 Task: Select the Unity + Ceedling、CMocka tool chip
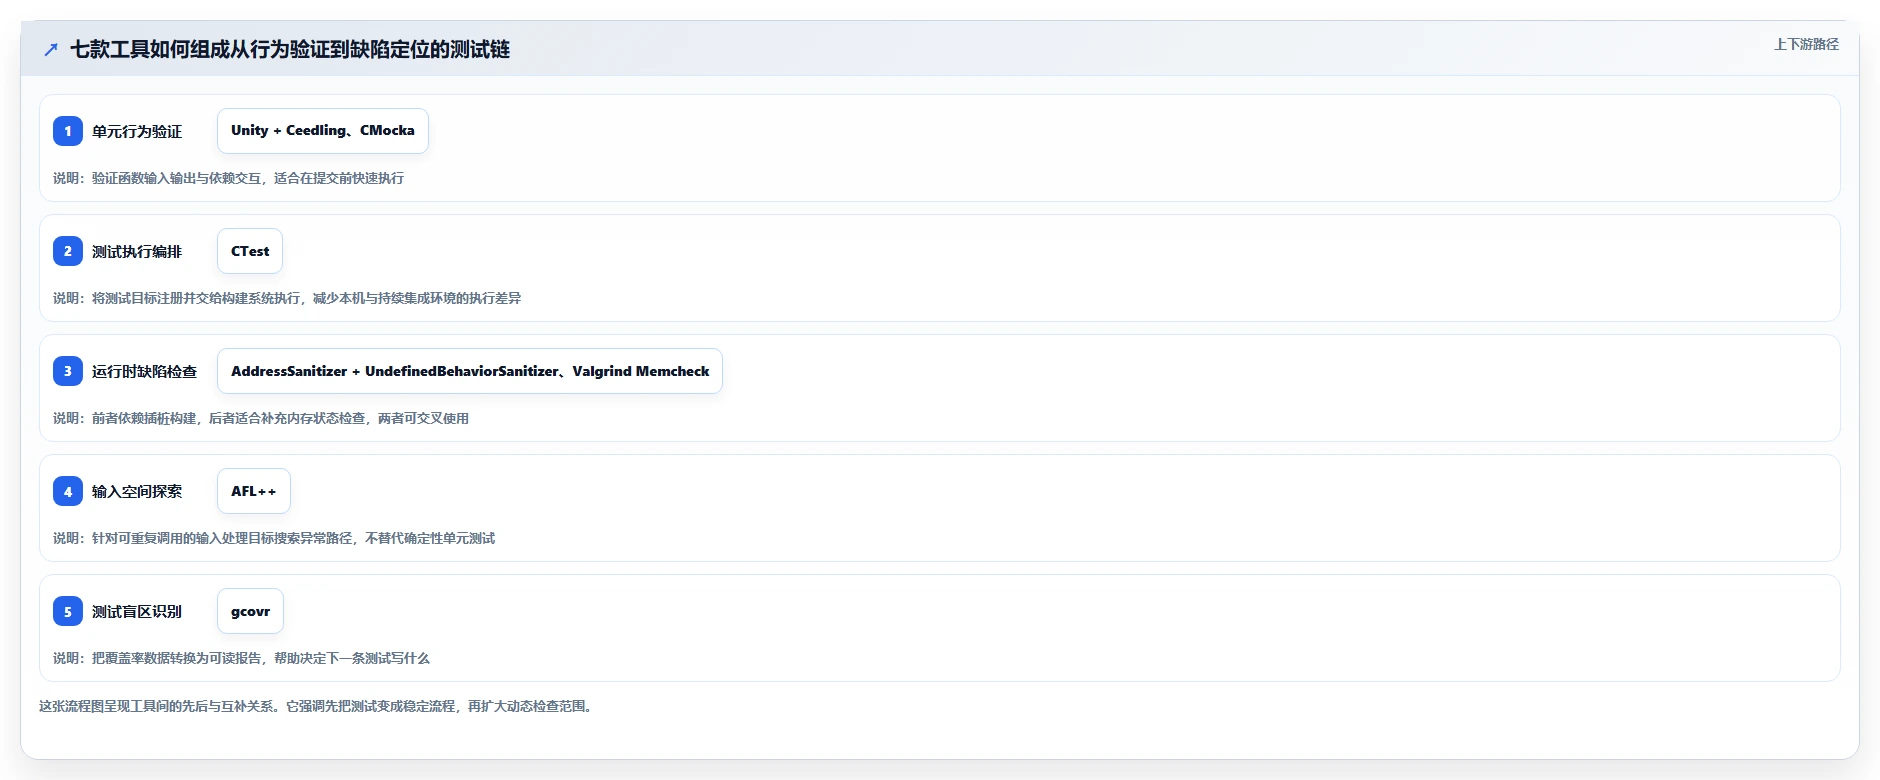323,131
